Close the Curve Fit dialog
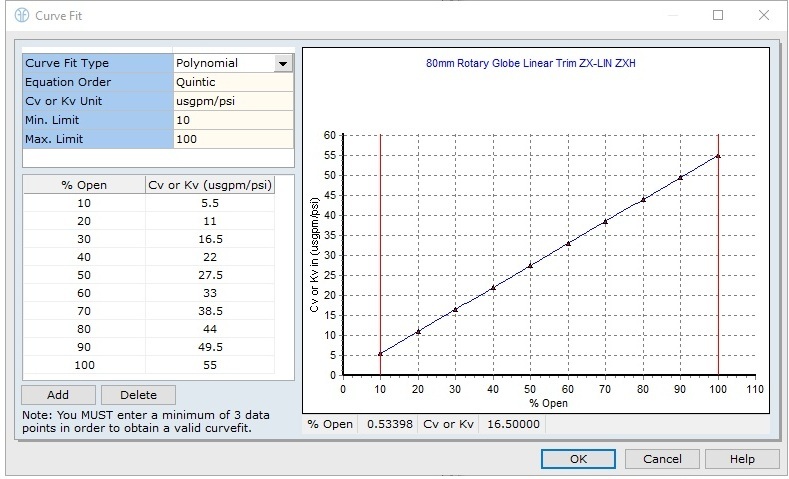 764,15
